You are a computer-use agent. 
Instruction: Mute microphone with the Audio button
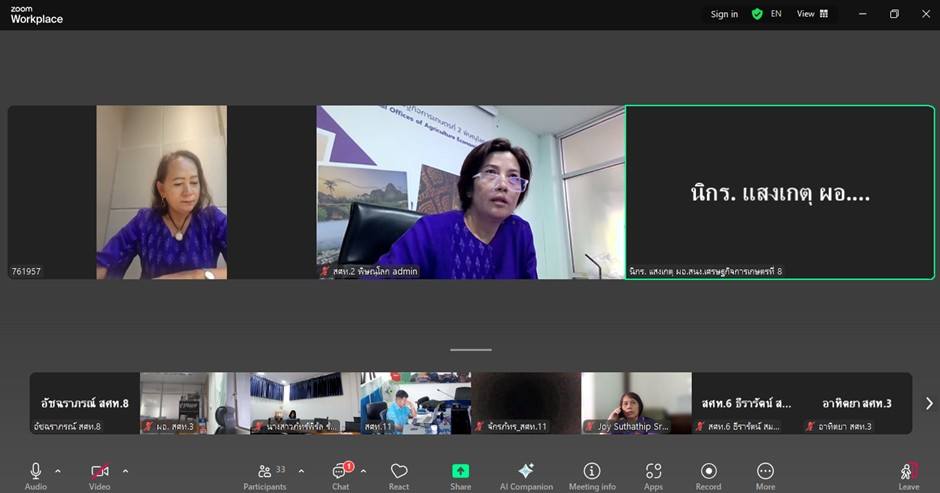click(x=36, y=473)
